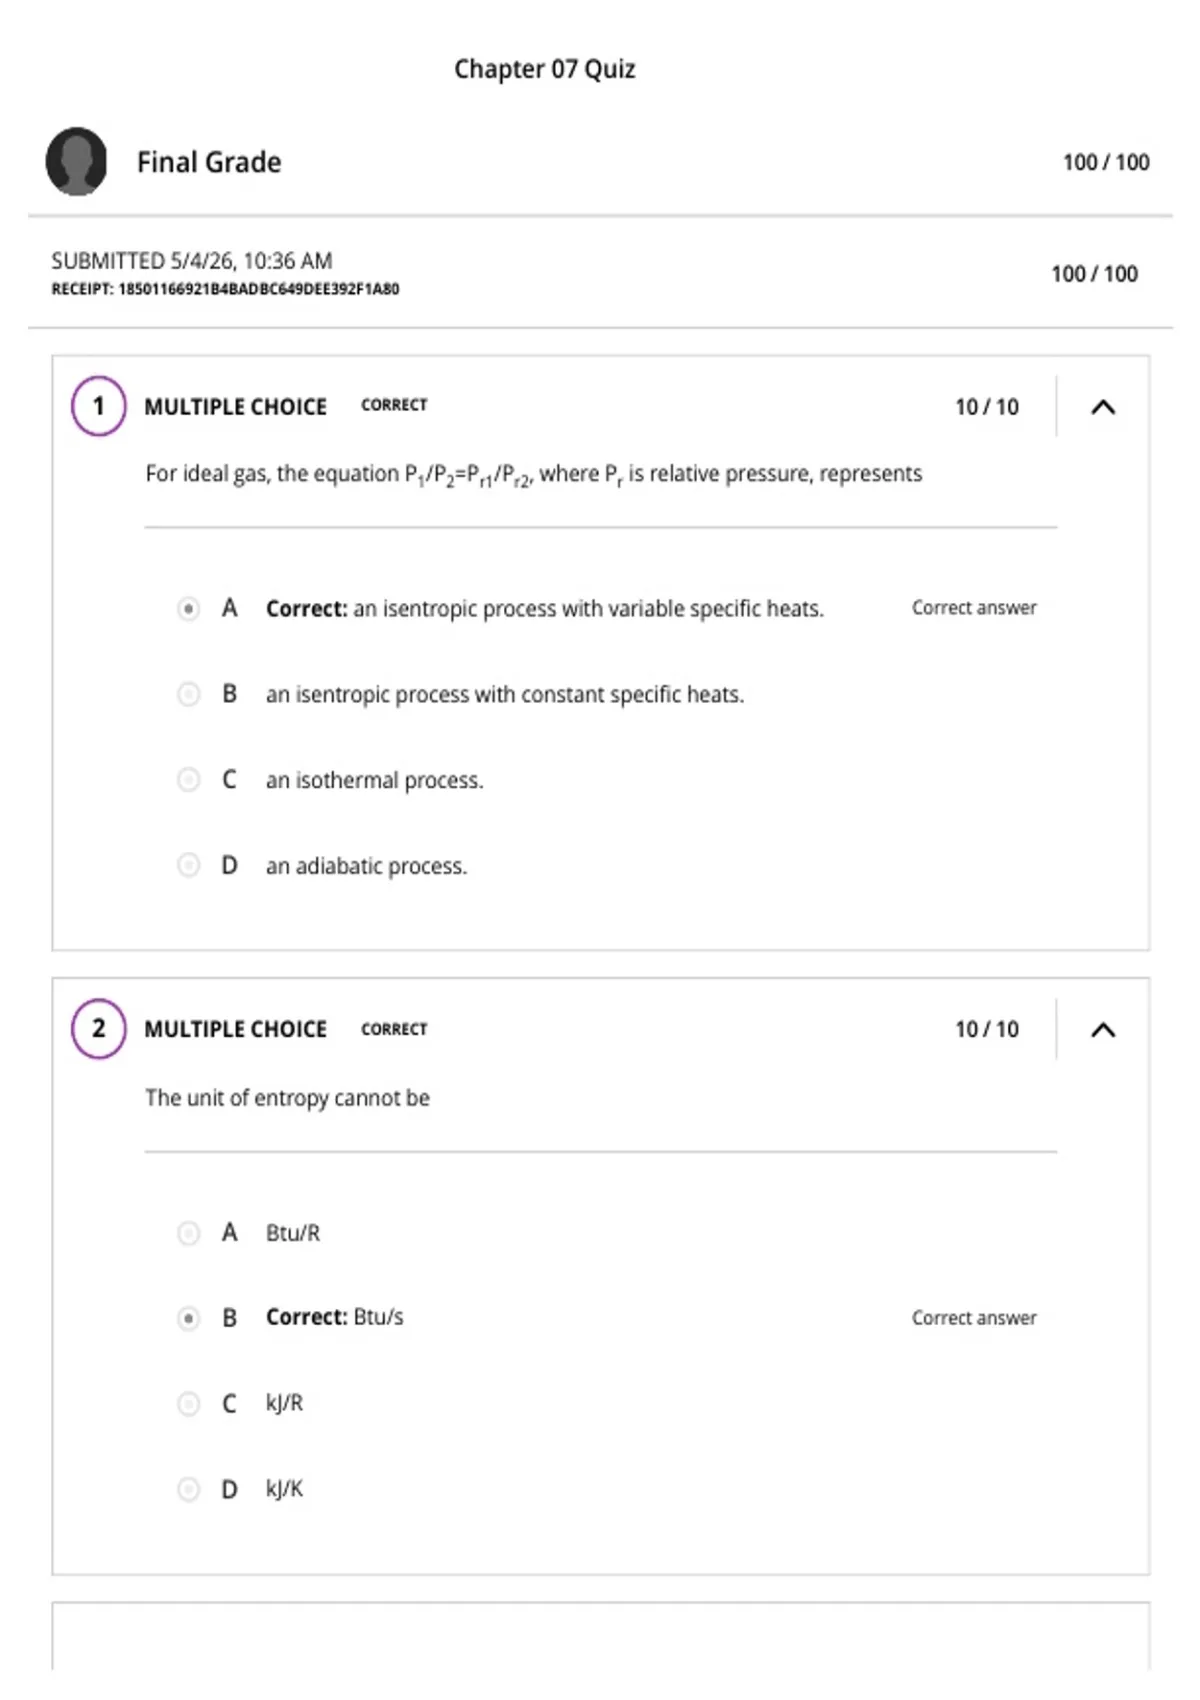Screen dimensions: 1200x1700
Task: Collapse question 2 with the chevron
Action: point(1102,1030)
